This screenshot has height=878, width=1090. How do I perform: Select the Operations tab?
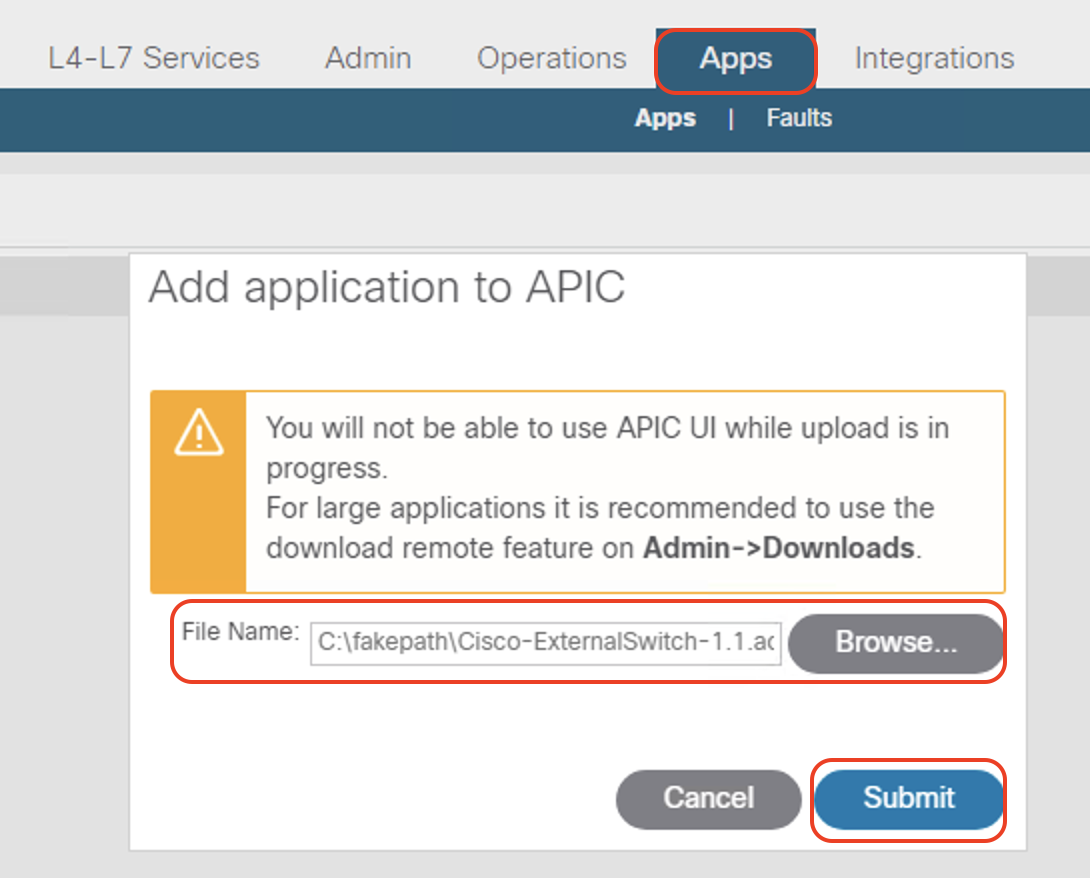552,58
